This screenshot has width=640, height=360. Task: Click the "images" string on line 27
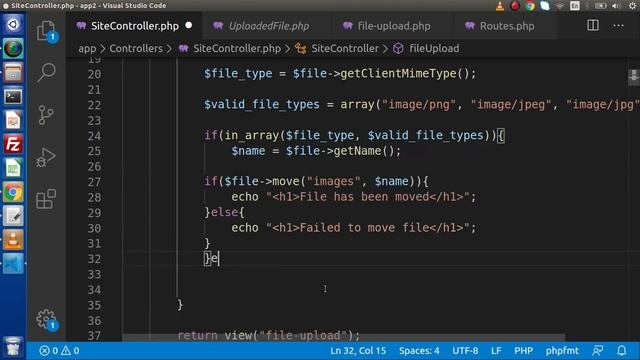pos(333,182)
